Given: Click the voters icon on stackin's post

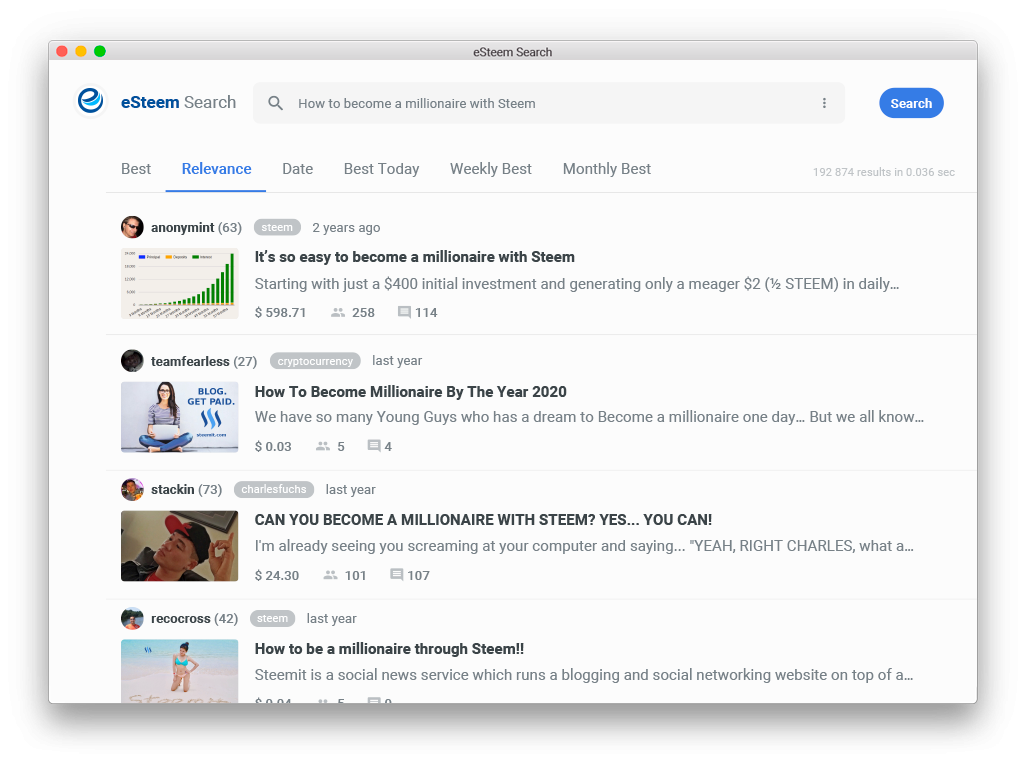Looking at the screenshot, I should coord(330,575).
